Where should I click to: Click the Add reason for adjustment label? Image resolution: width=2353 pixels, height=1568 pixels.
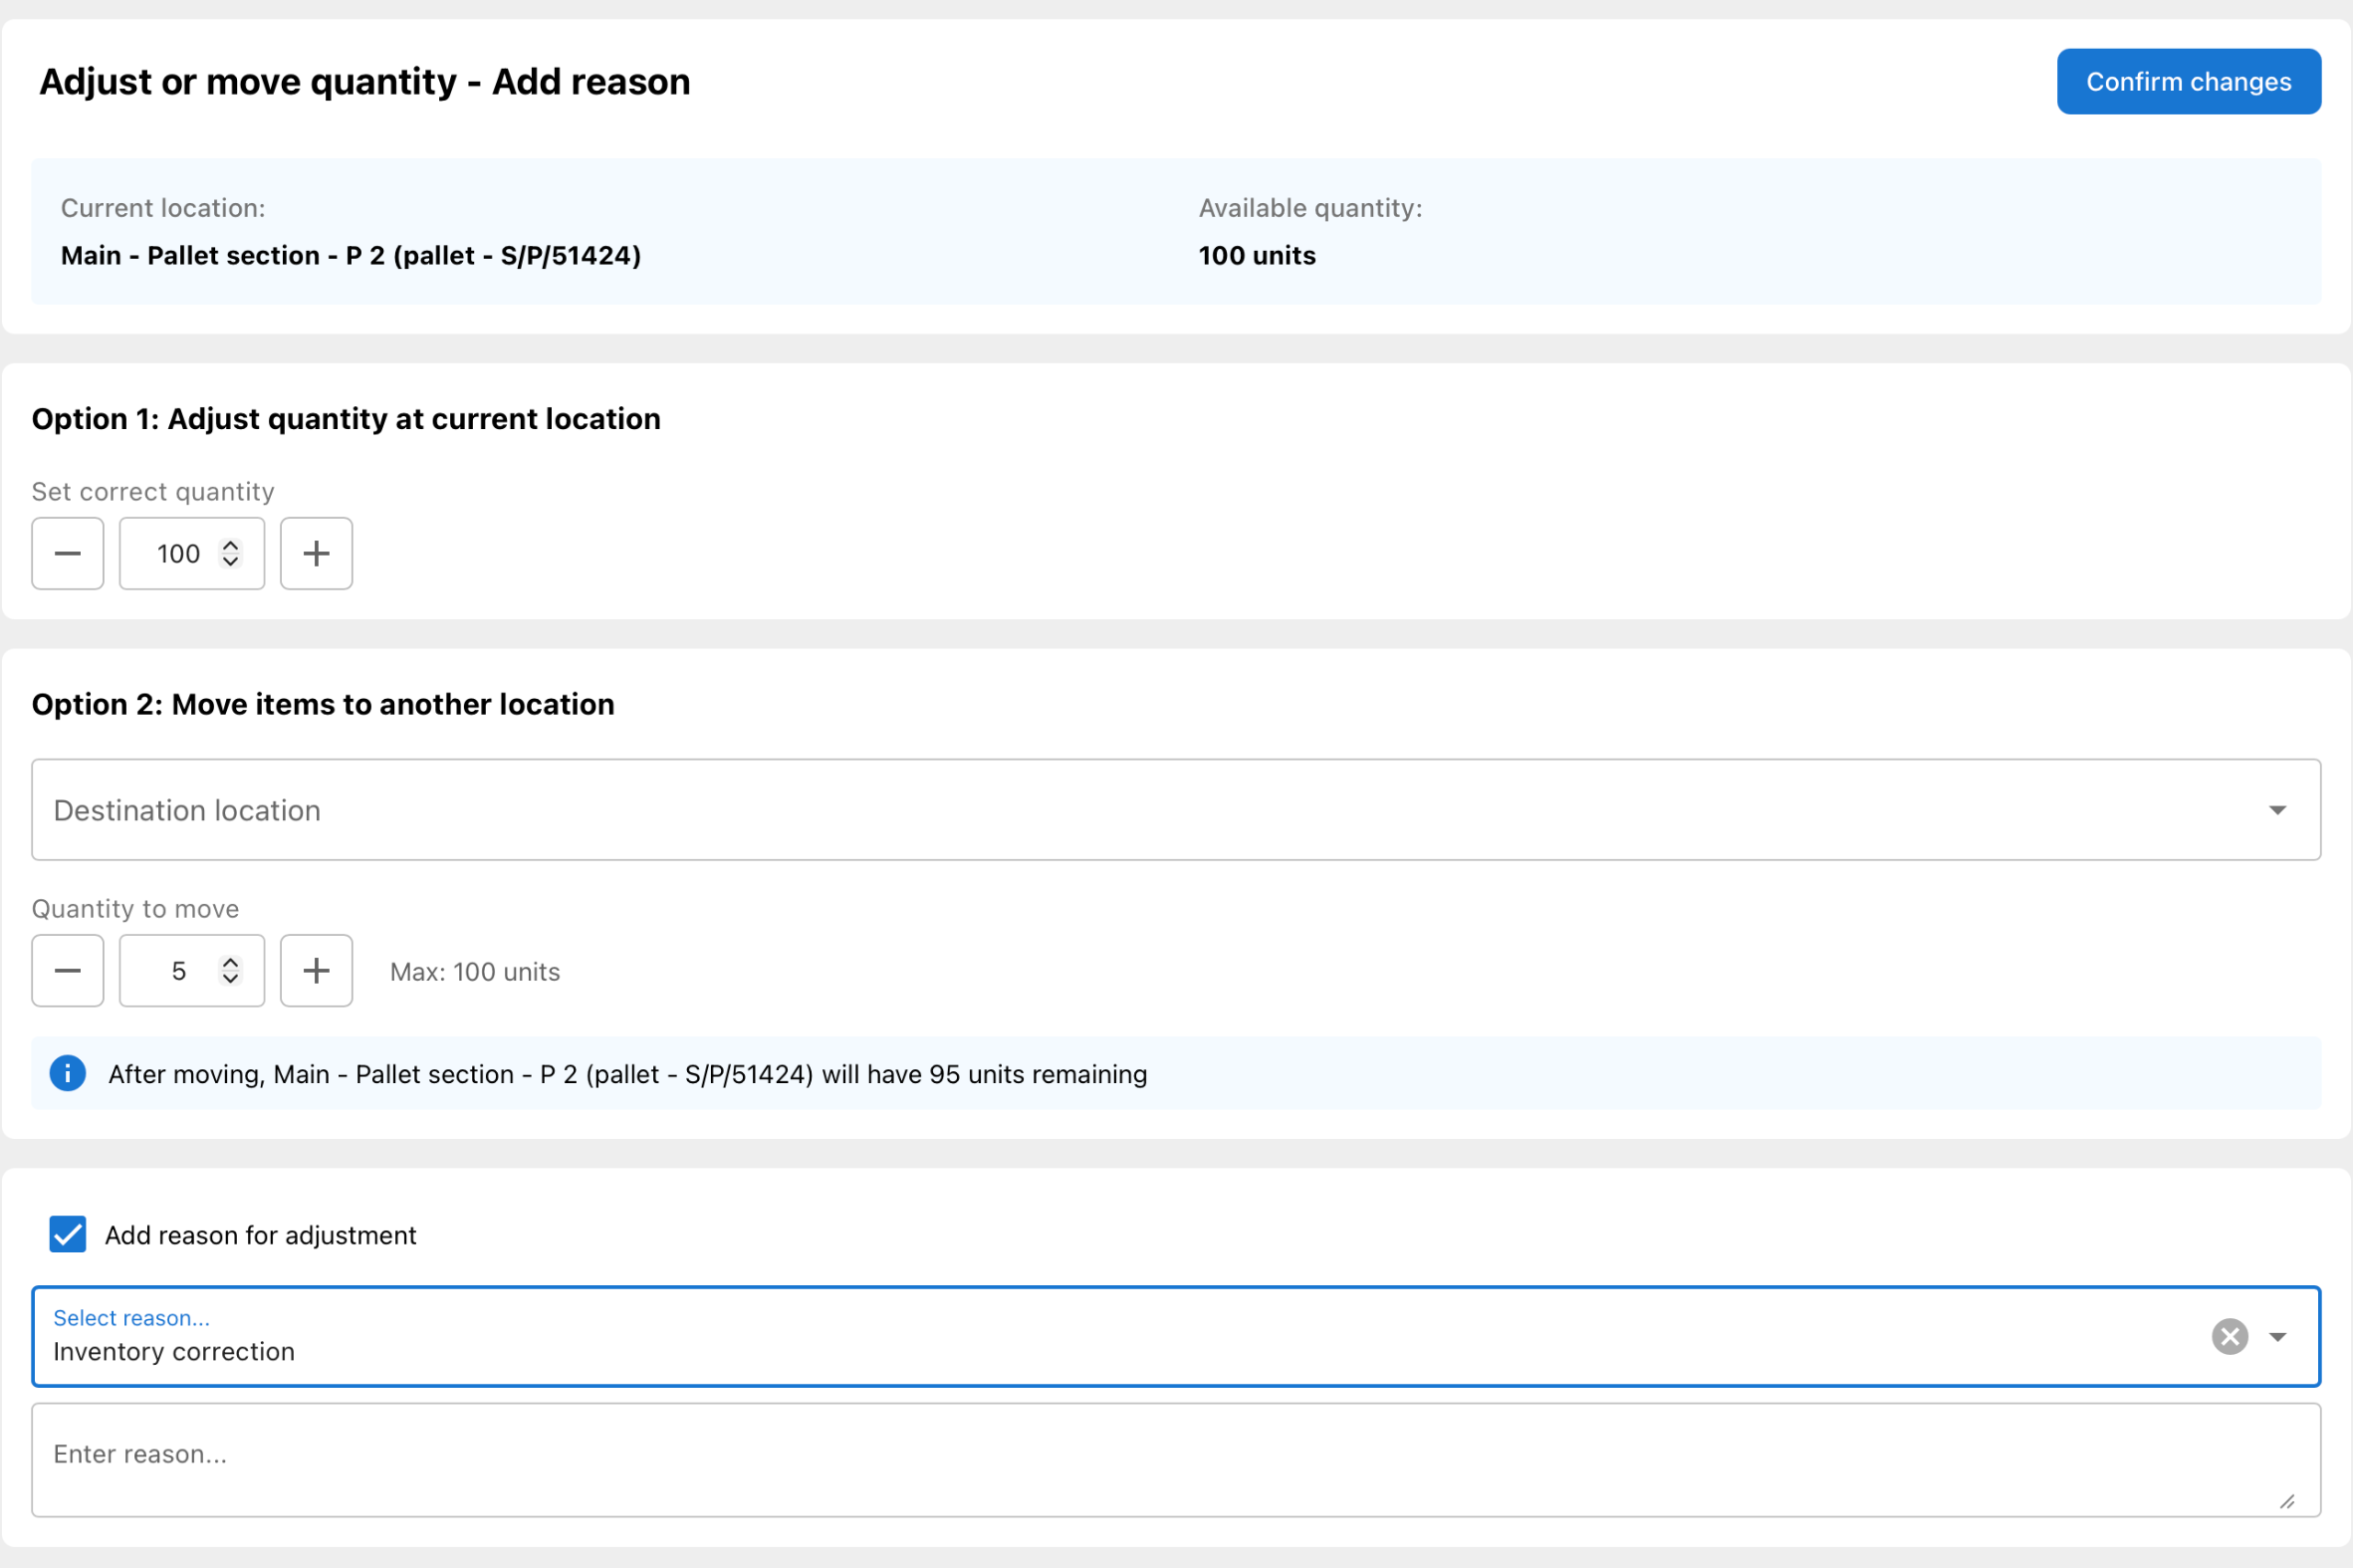click(260, 1235)
